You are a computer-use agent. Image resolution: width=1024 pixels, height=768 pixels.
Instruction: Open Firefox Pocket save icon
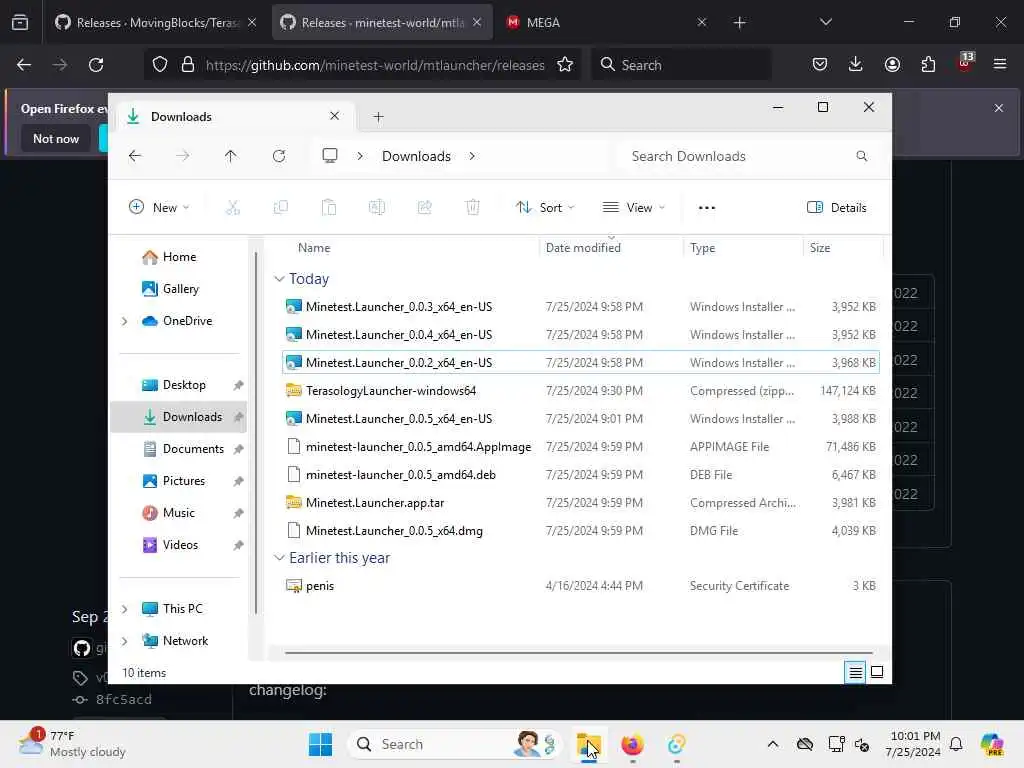pyautogui.click(x=820, y=65)
